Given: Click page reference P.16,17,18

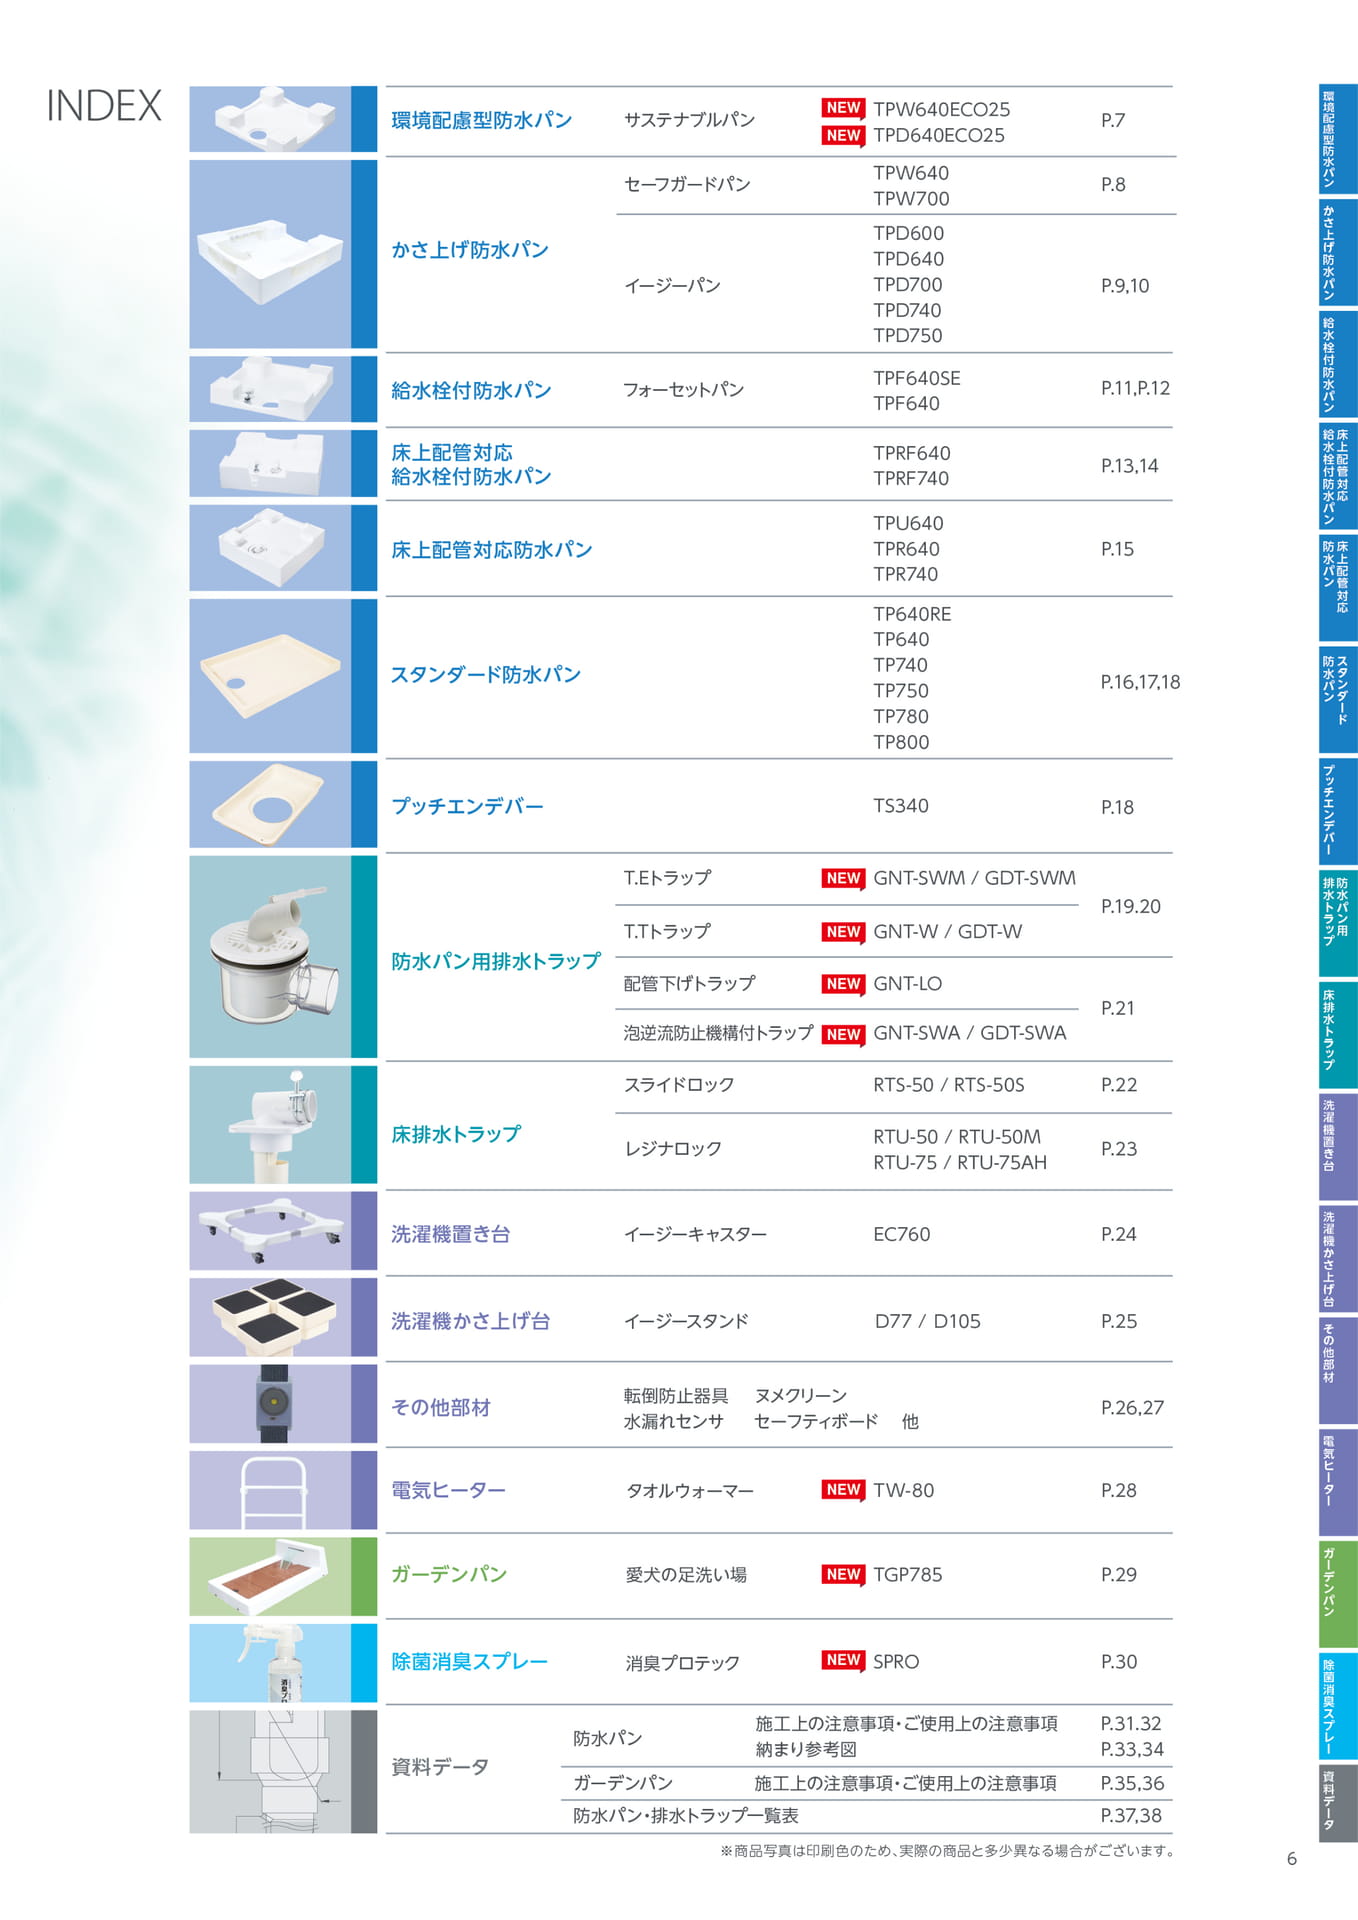Looking at the screenshot, I should pyautogui.click(x=1140, y=682).
